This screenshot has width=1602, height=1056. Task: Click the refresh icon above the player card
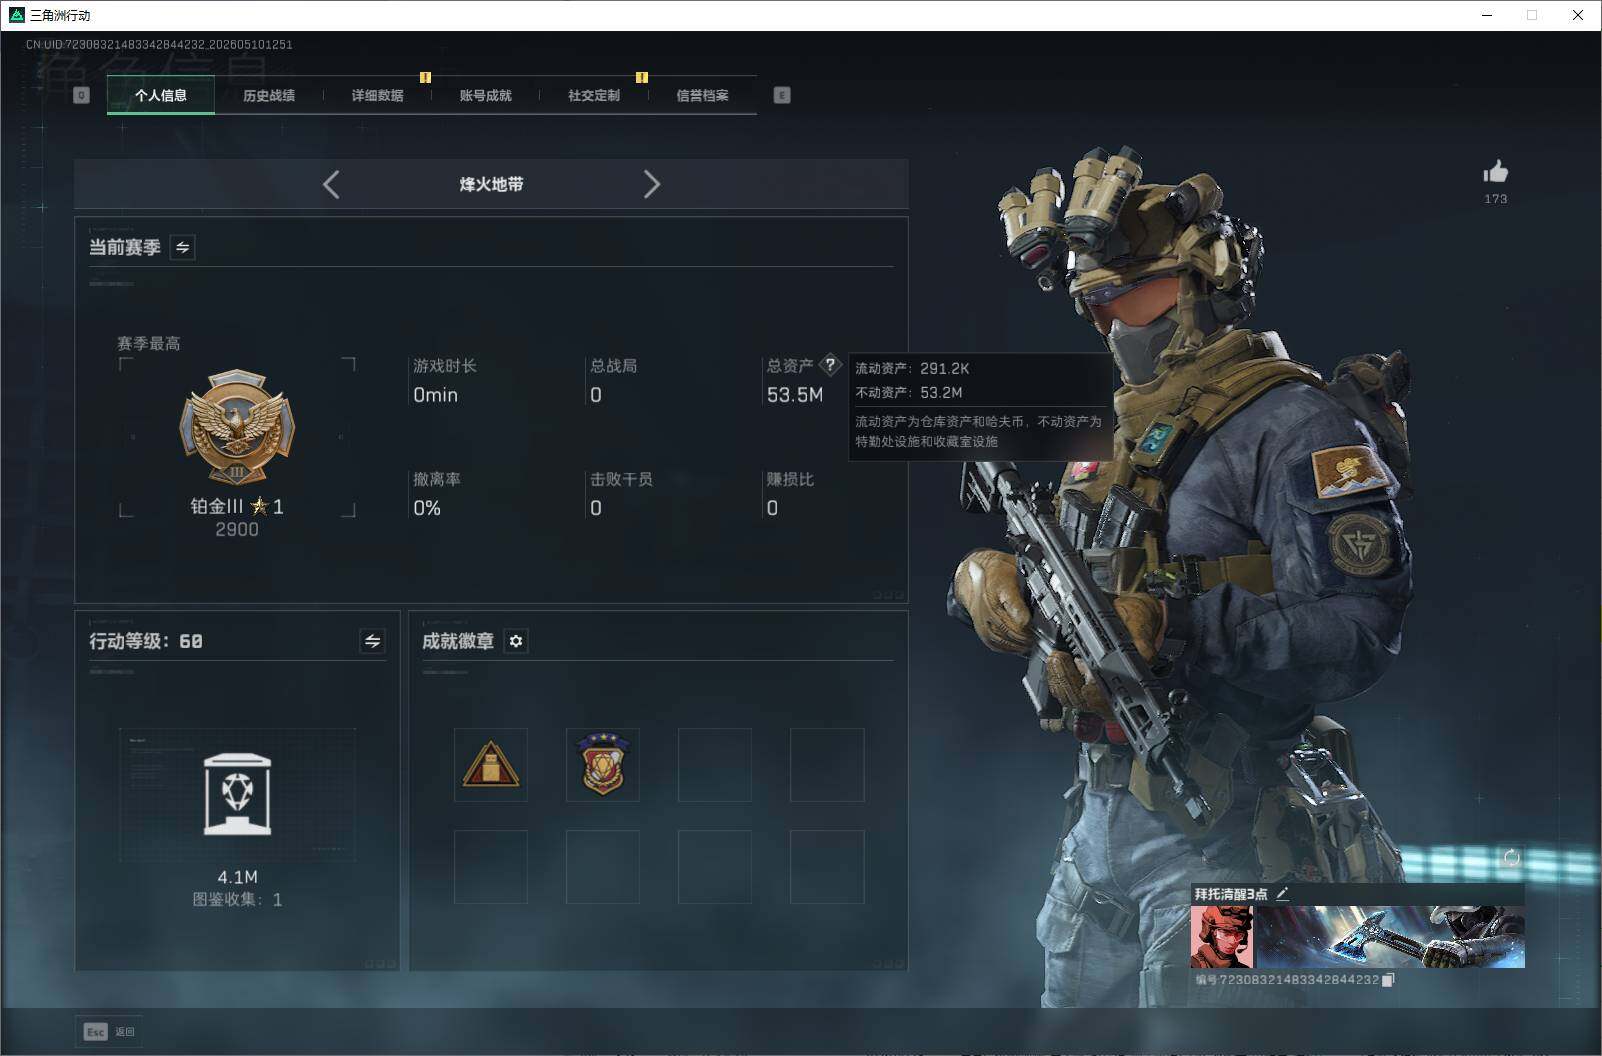(1511, 857)
